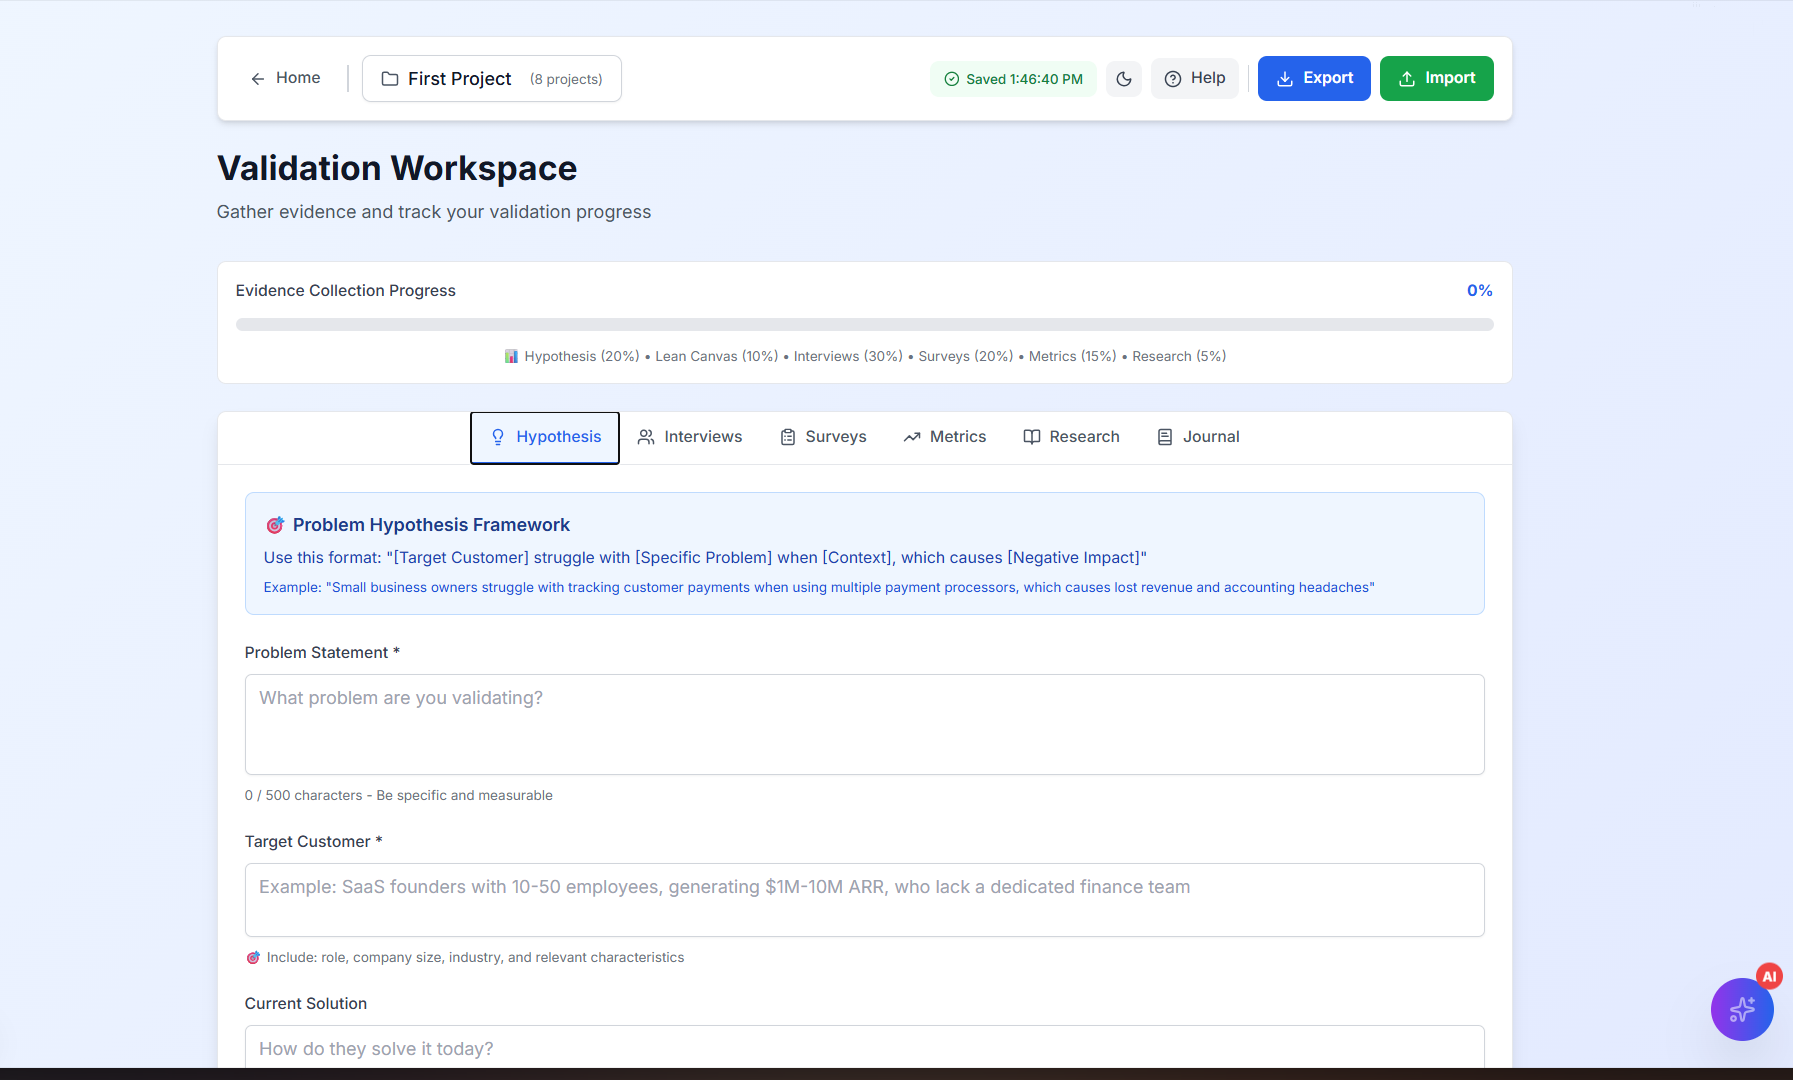Click the target icon beside Problem Hypothesis Framework

pyautogui.click(x=275, y=525)
